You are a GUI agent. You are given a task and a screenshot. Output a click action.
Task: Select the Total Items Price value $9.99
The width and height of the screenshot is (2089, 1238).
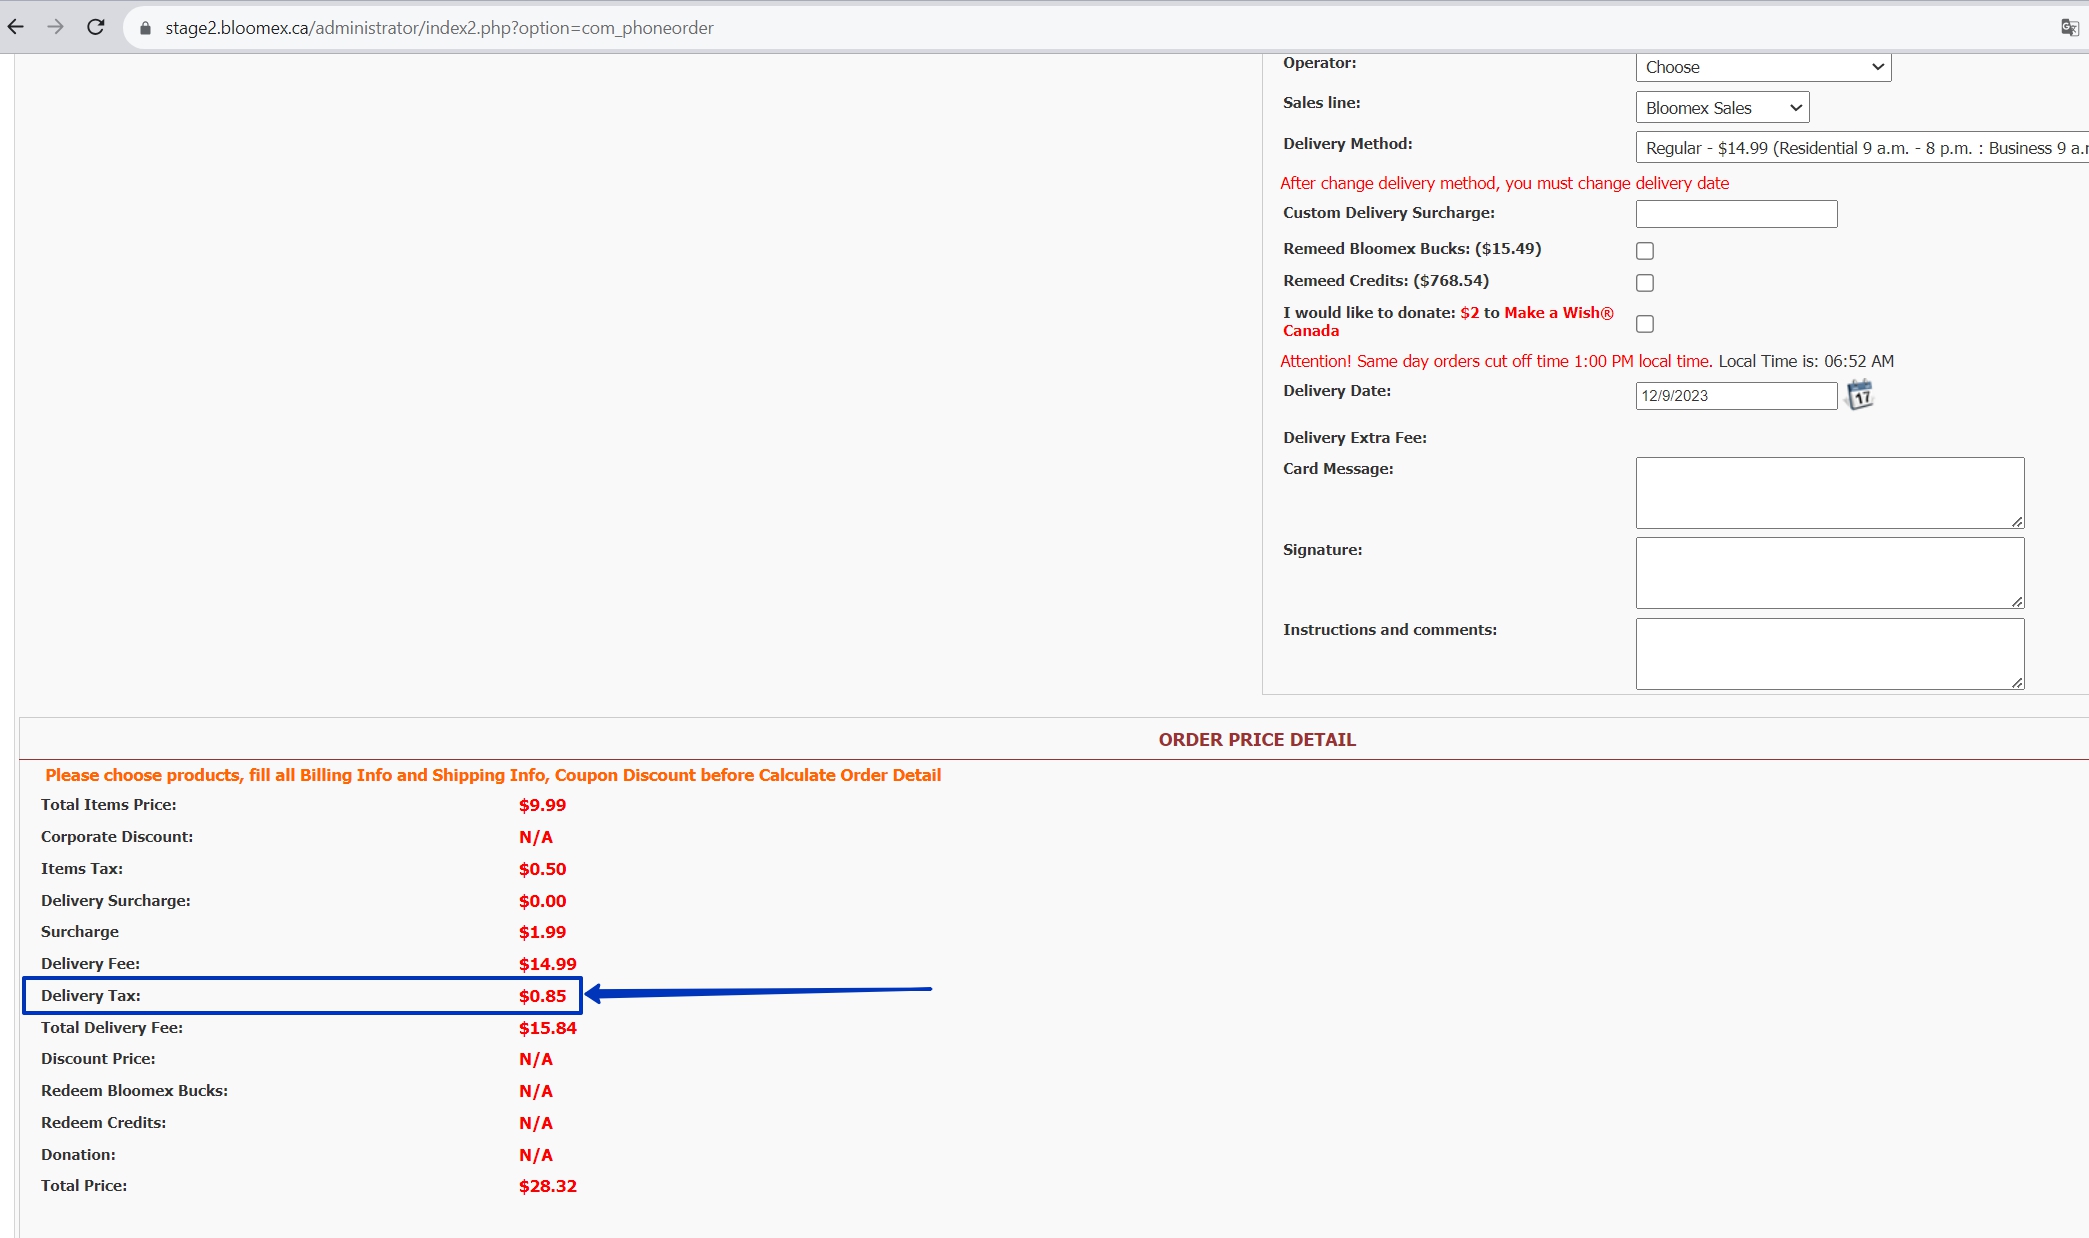(x=542, y=805)
